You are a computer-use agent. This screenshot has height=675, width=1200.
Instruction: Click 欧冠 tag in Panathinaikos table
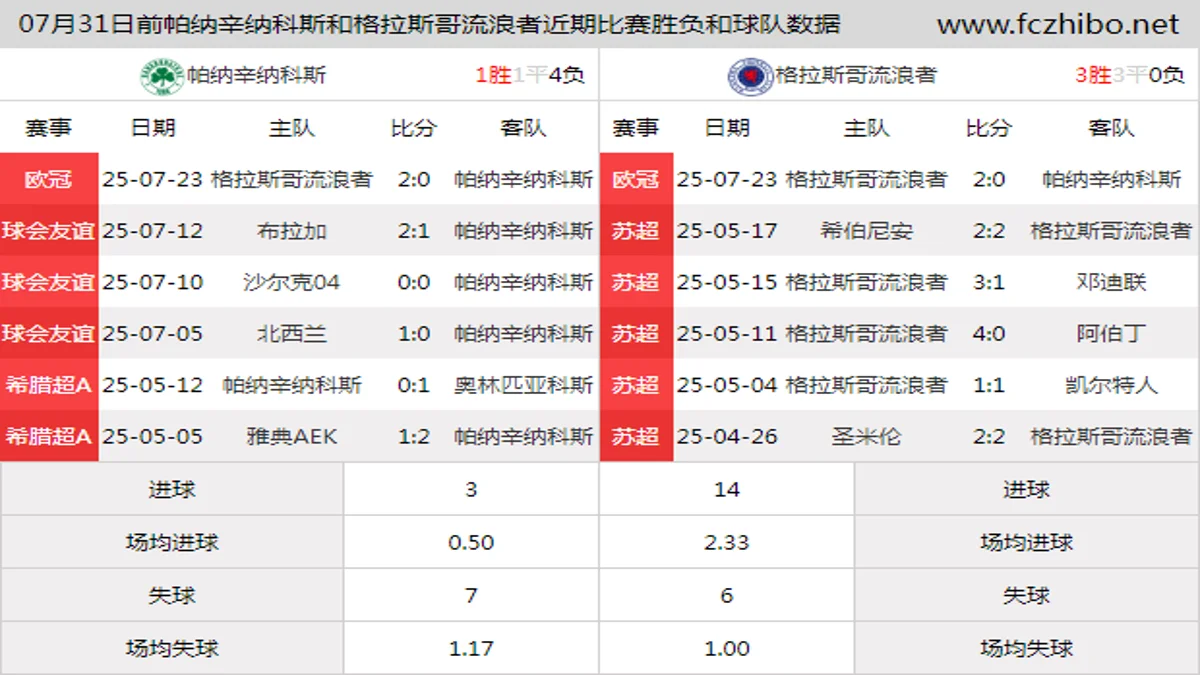49,179
